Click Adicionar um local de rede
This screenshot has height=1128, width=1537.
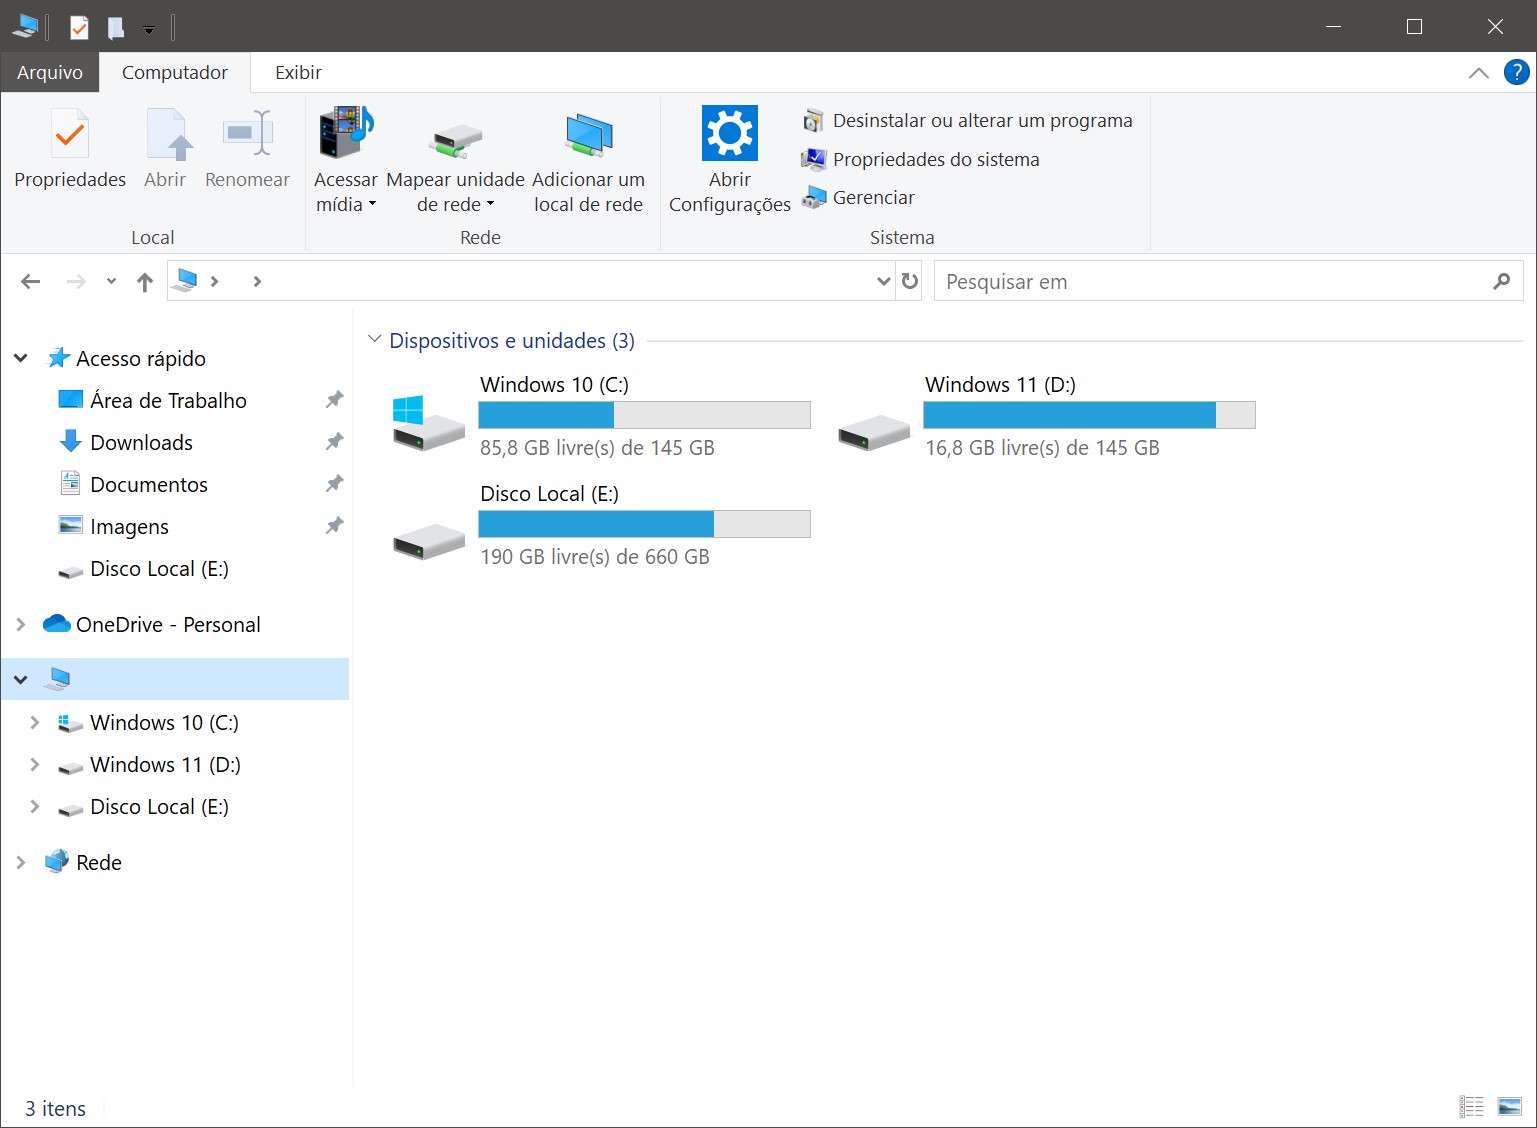pos(588,162)
